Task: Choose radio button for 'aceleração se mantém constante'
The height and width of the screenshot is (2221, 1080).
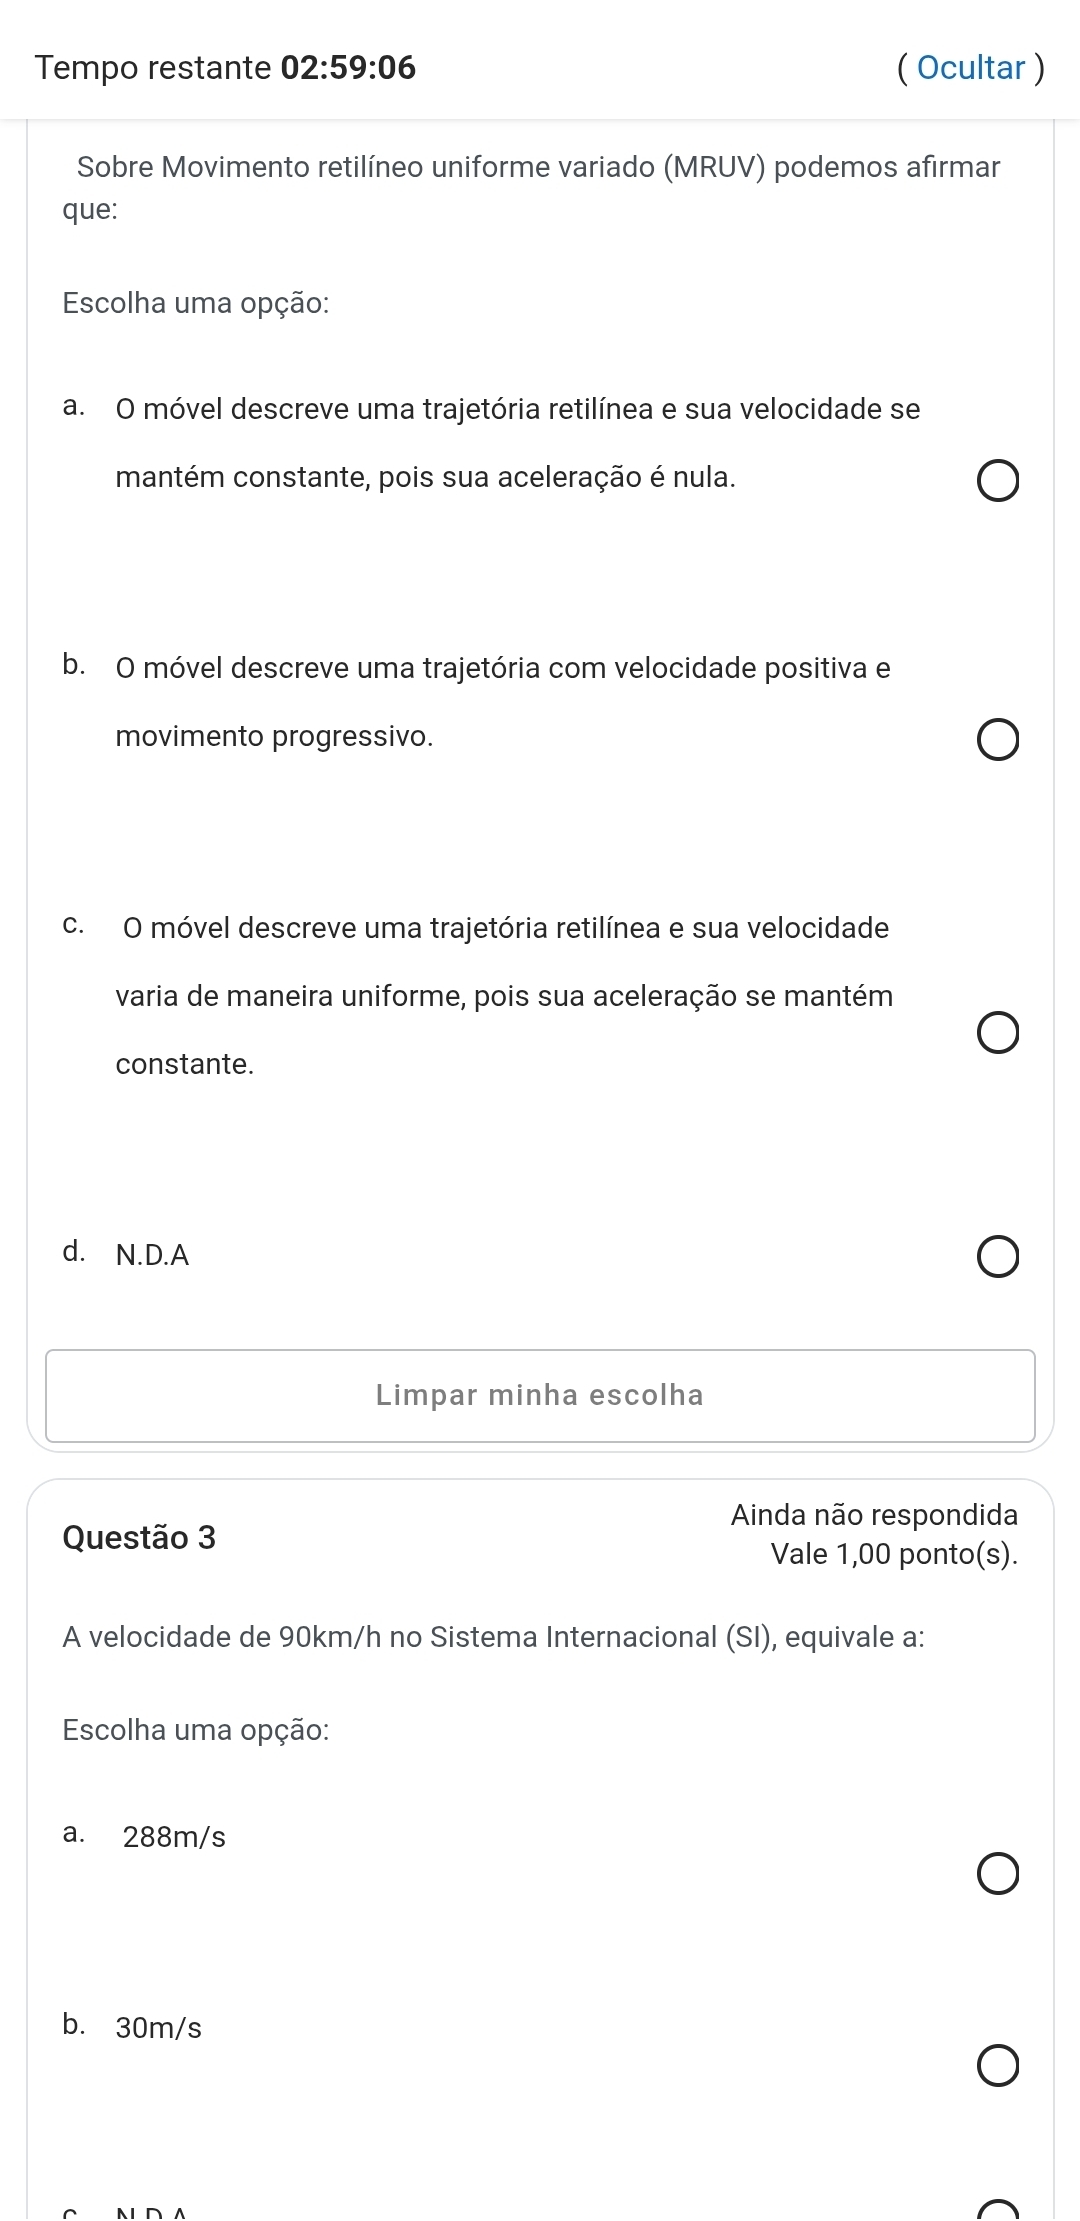Action: click(998, 1033)
